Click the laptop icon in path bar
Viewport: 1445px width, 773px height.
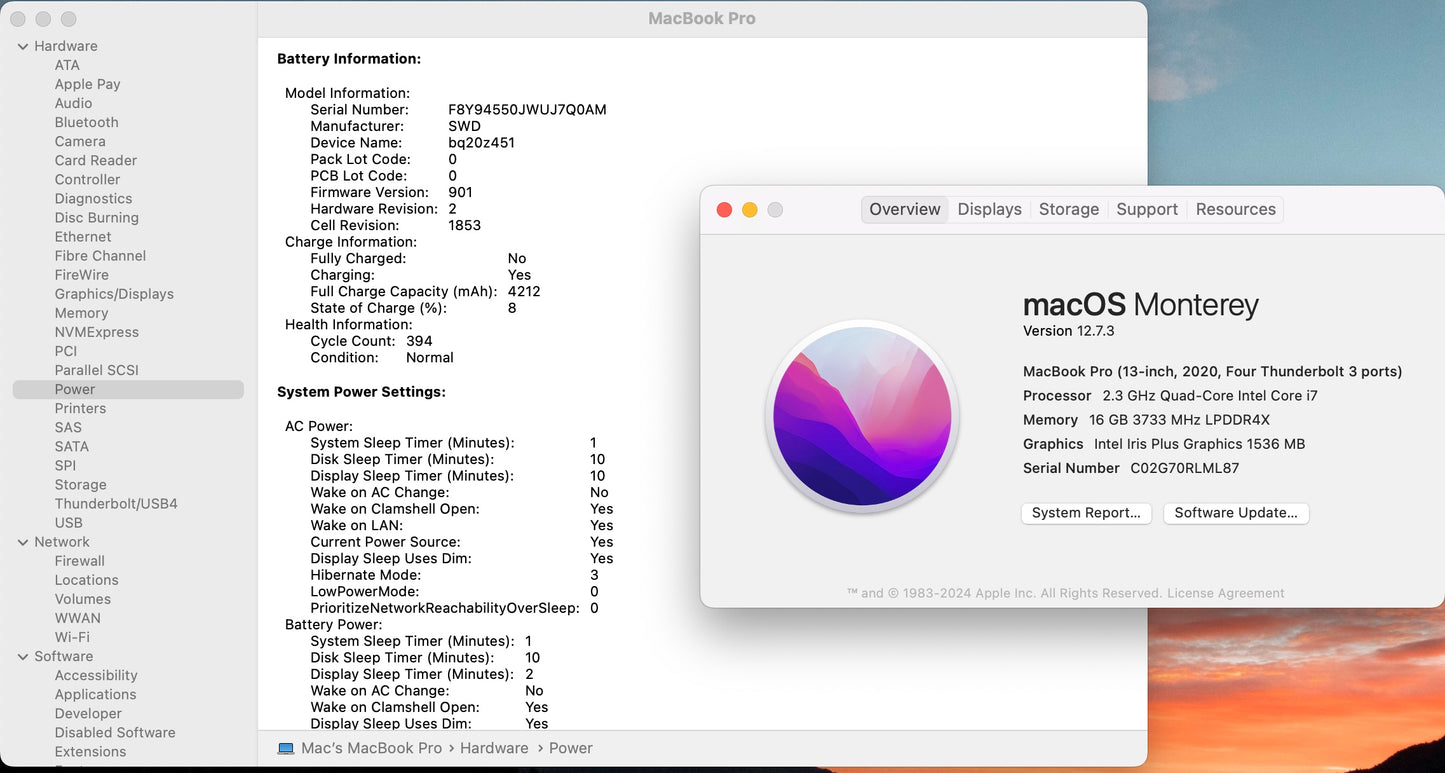286,748
